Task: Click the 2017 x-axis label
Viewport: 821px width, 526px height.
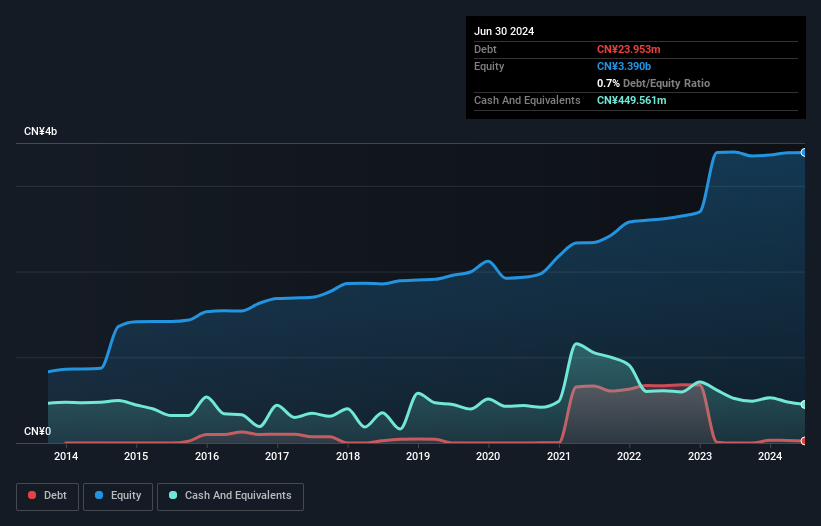Action: point(277,456)
